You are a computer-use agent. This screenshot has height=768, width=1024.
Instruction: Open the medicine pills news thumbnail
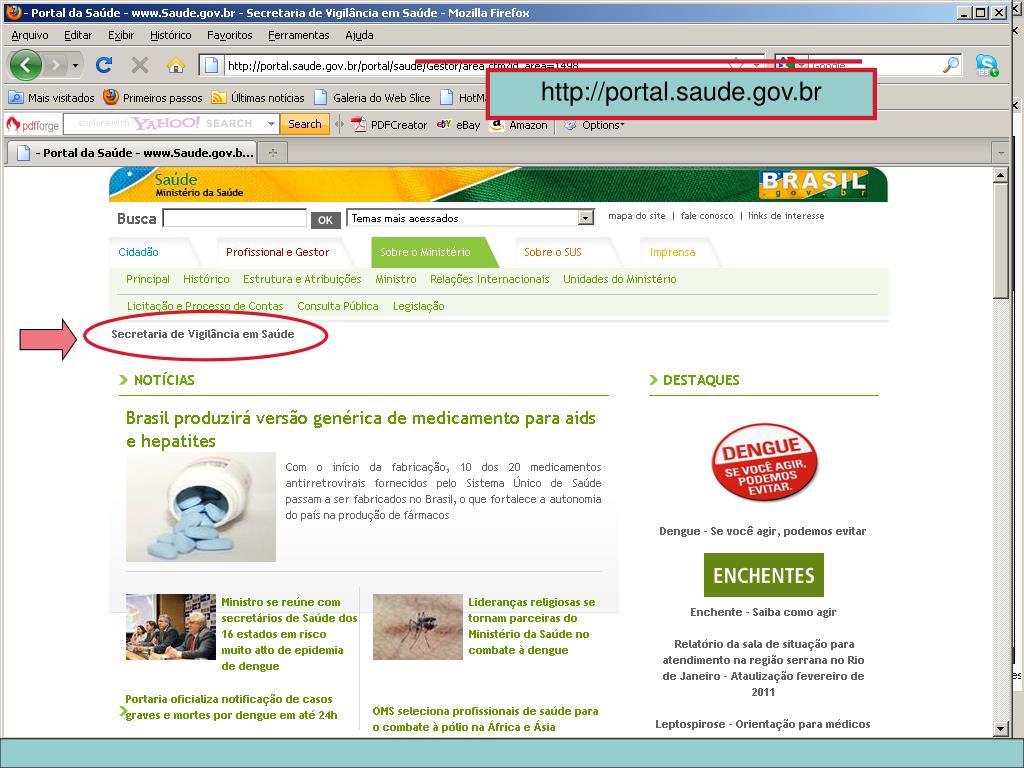pyautogui.click(x=201, y=507)
